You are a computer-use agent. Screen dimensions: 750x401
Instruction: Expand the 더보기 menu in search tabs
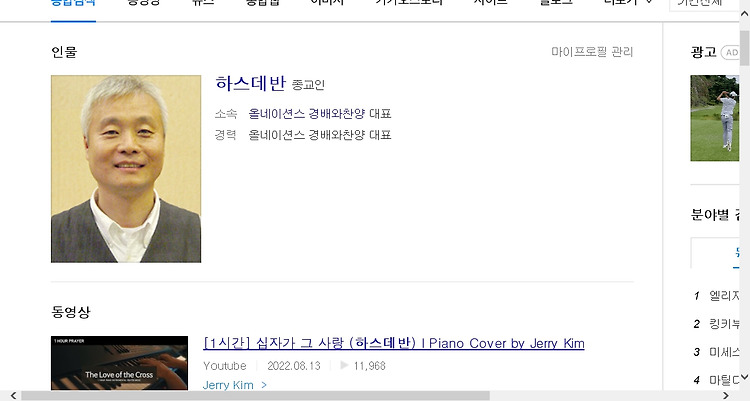629,2
